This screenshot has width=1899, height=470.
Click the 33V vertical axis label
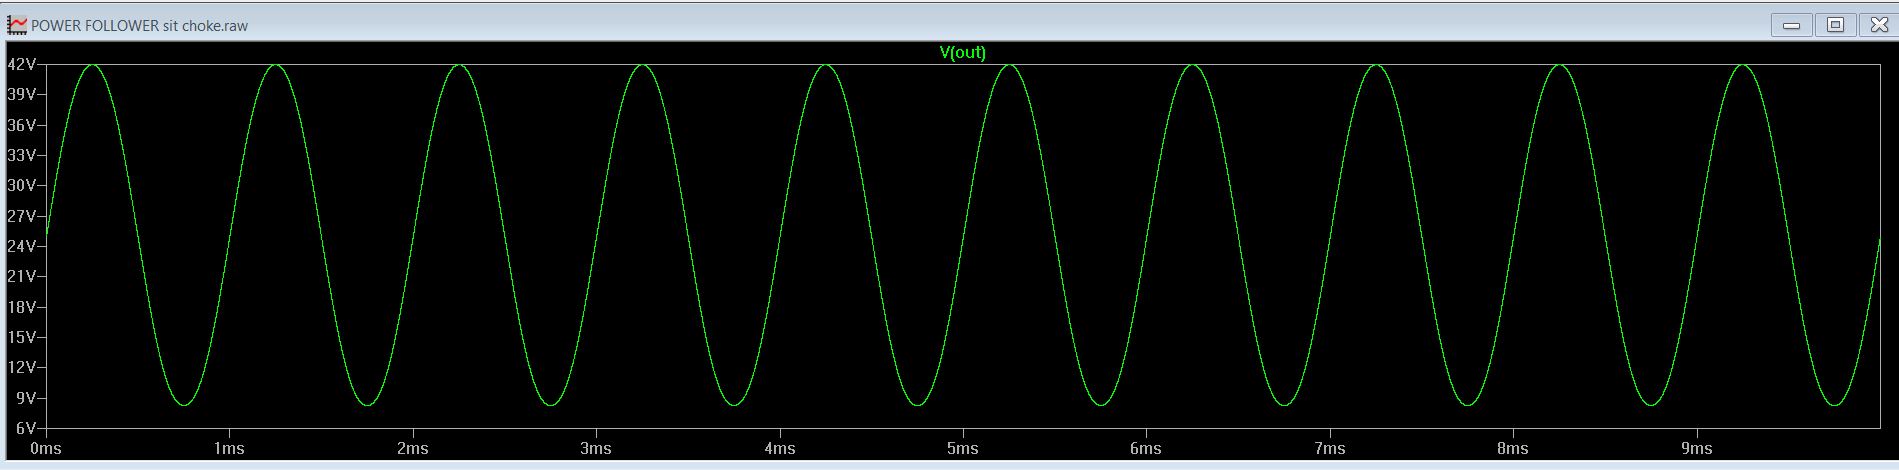(x=22, y=155)
